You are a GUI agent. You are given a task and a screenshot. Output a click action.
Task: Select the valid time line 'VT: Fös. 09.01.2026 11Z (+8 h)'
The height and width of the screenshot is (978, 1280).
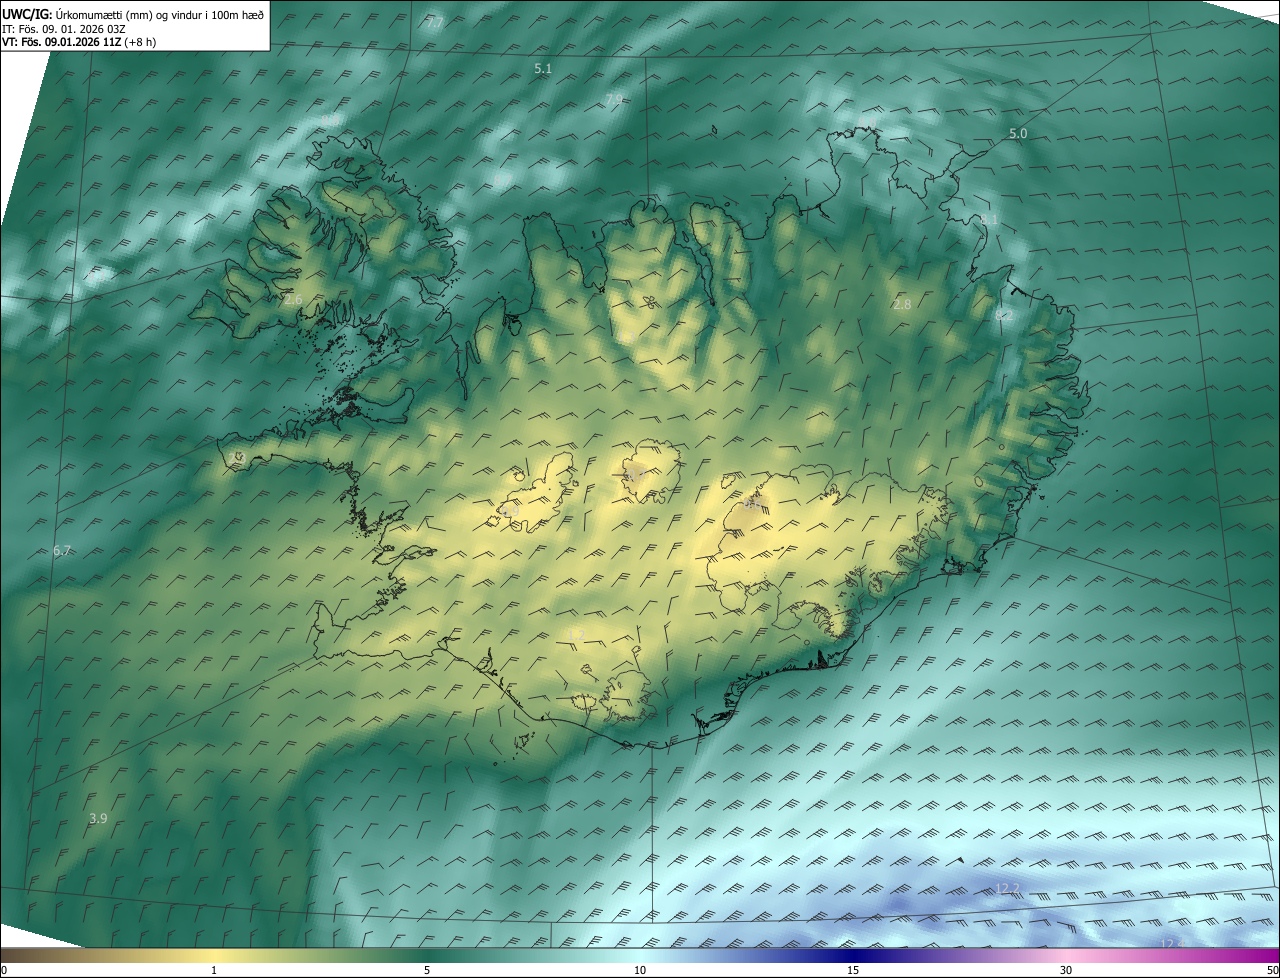pyautogui.click(x=79, y=42)
